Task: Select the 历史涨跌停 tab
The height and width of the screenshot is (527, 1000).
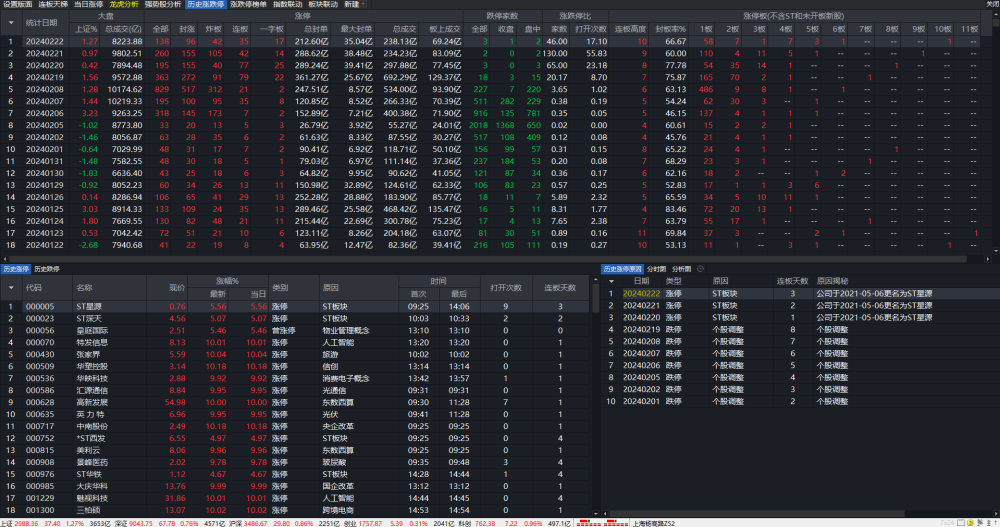Action: pyautogui.click(x=206, y=4)
